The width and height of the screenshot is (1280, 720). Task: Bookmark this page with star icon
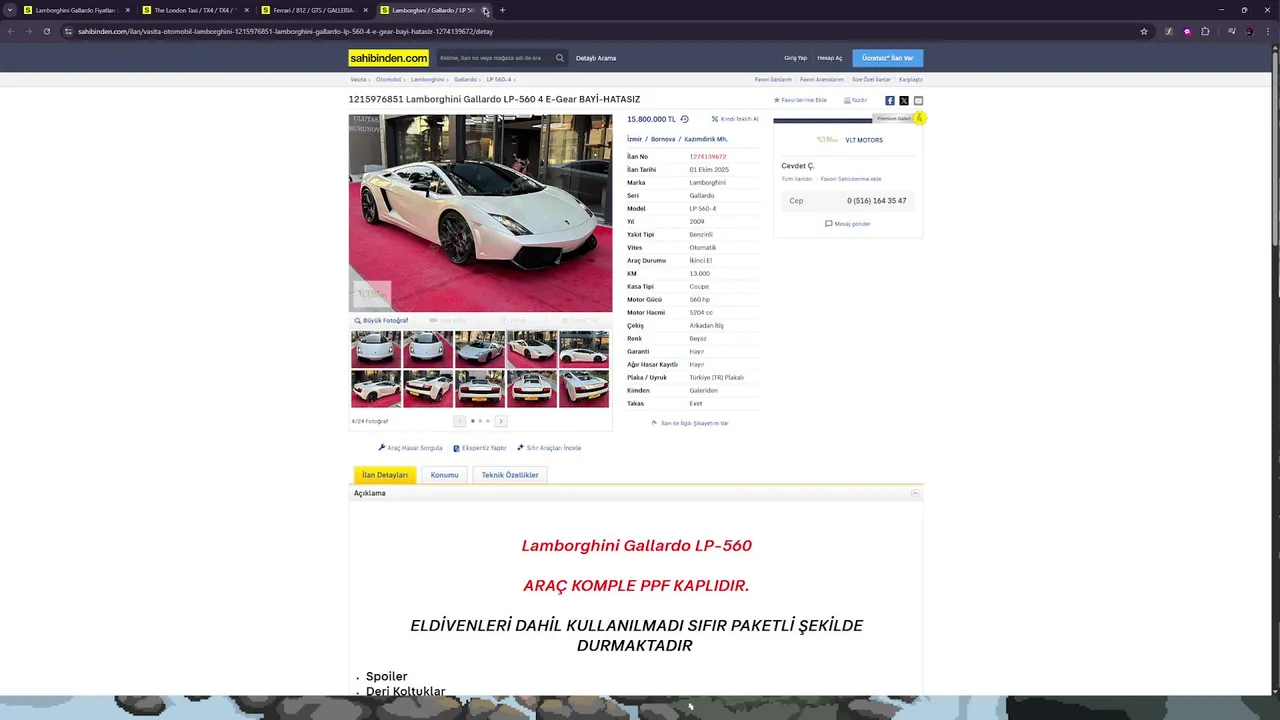[1144, 31]
